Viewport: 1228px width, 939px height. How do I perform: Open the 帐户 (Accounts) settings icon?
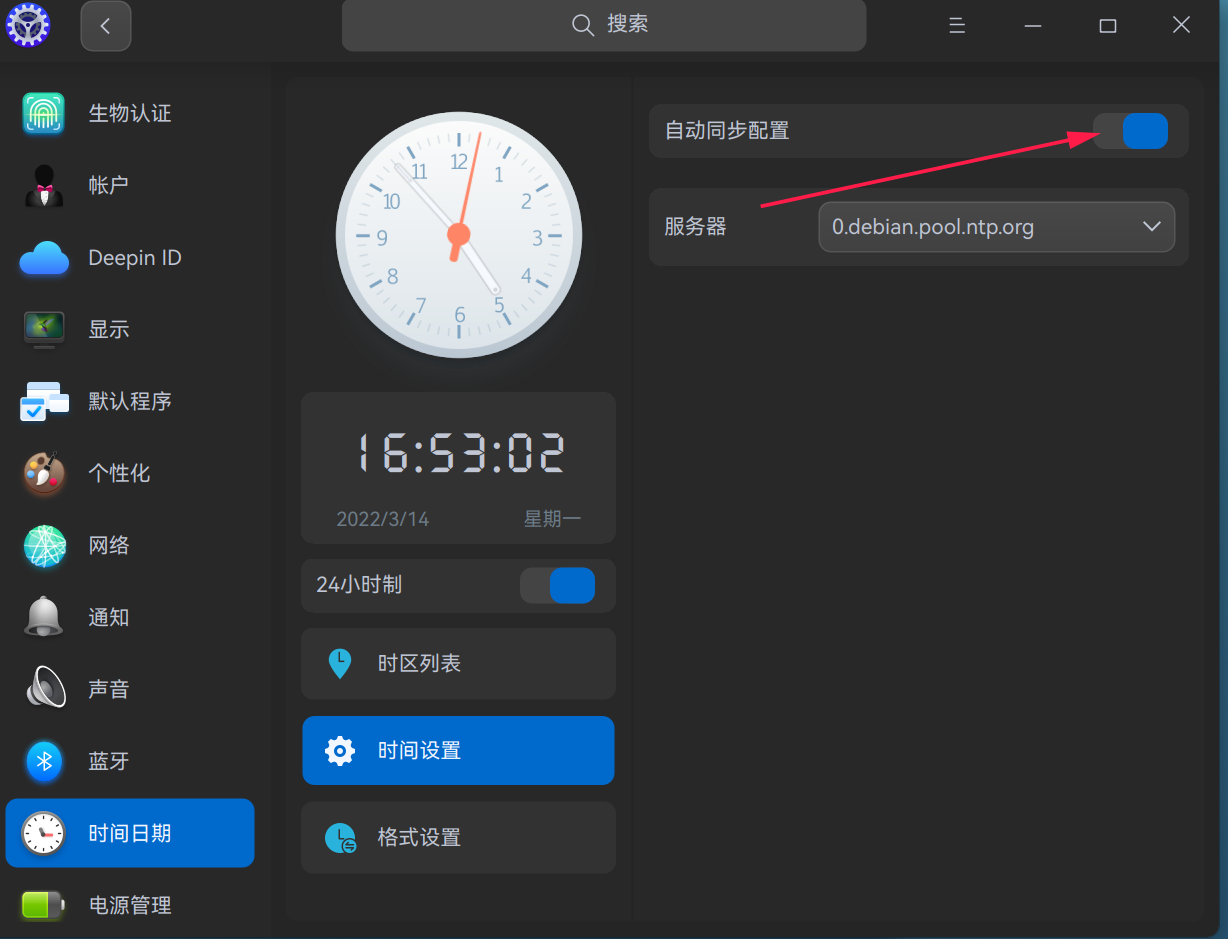click(x=43, y=185)
